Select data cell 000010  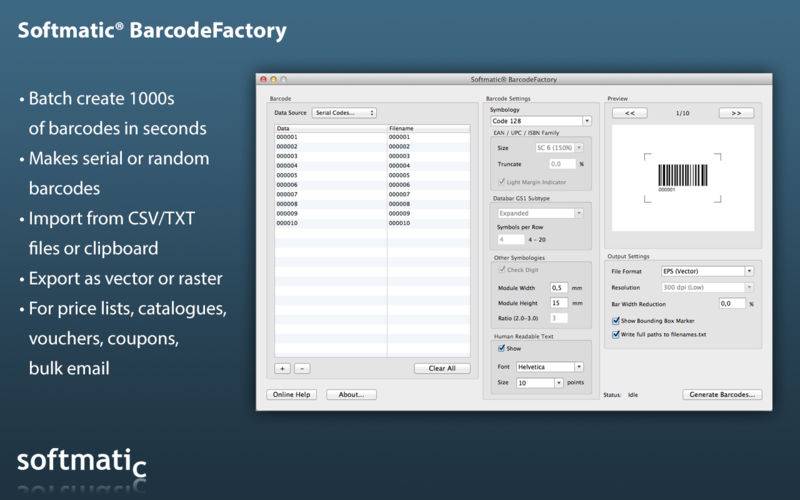click(331, 223)
